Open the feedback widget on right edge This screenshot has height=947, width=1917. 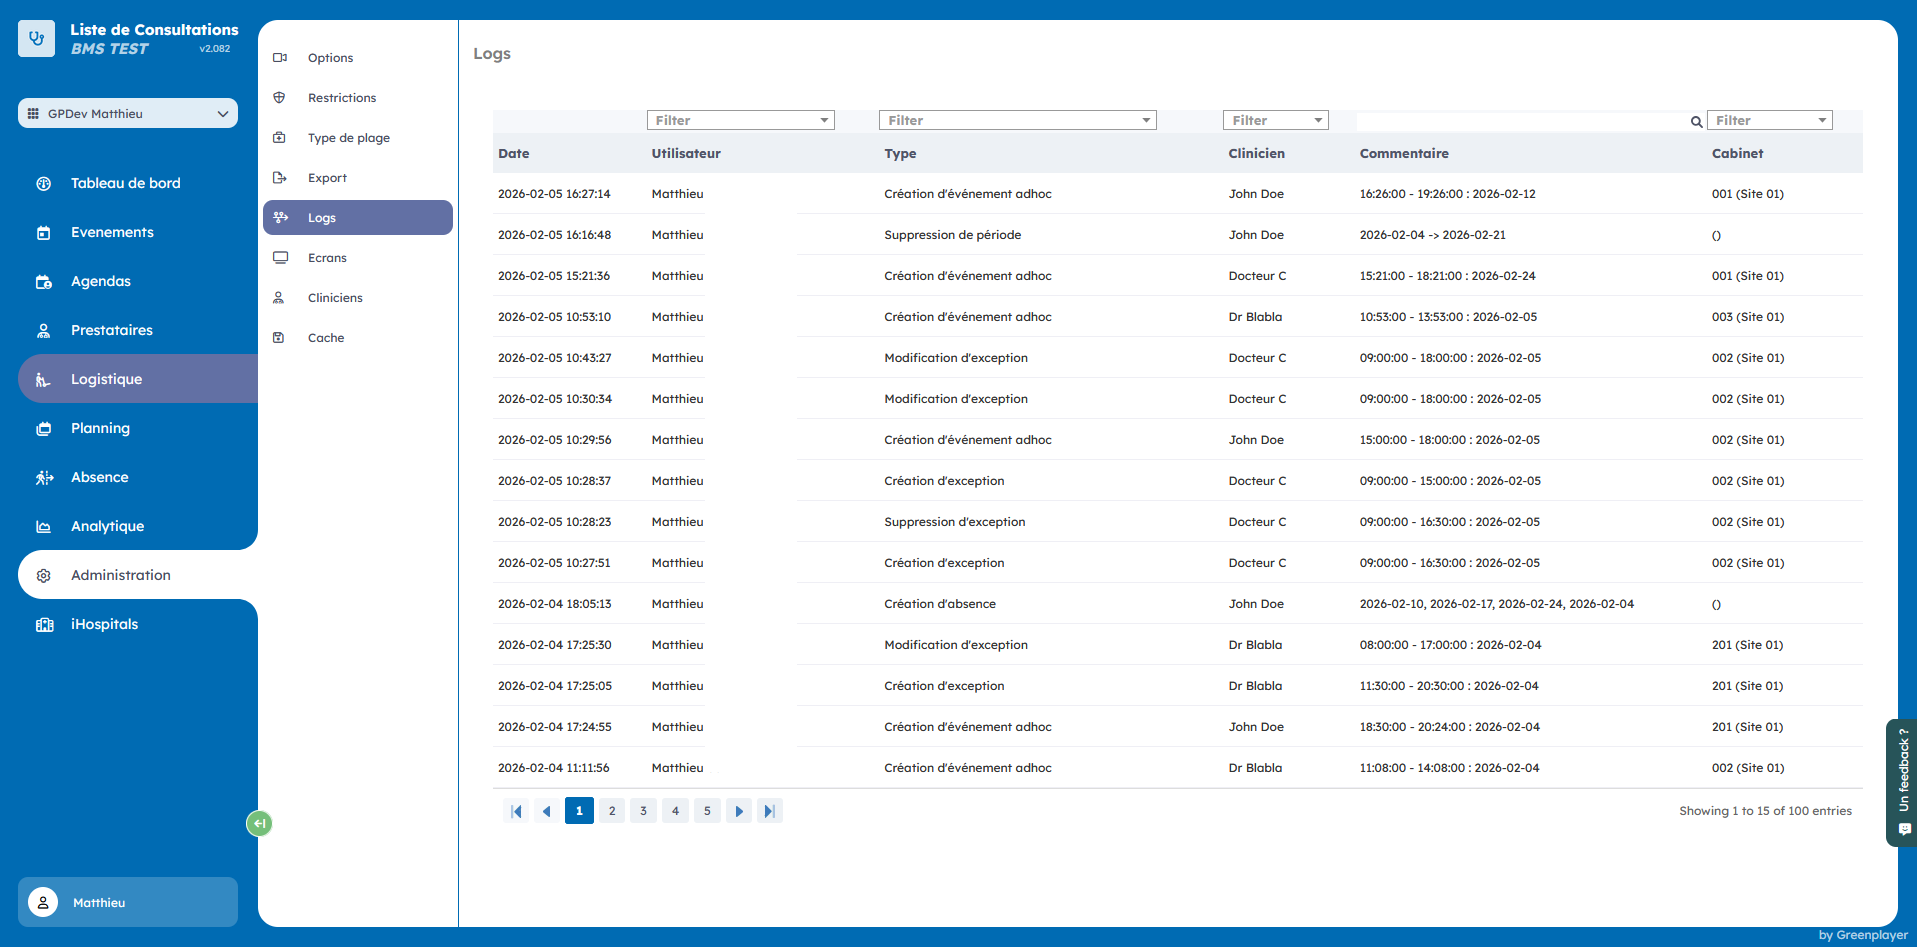[x=1903, y=782]
